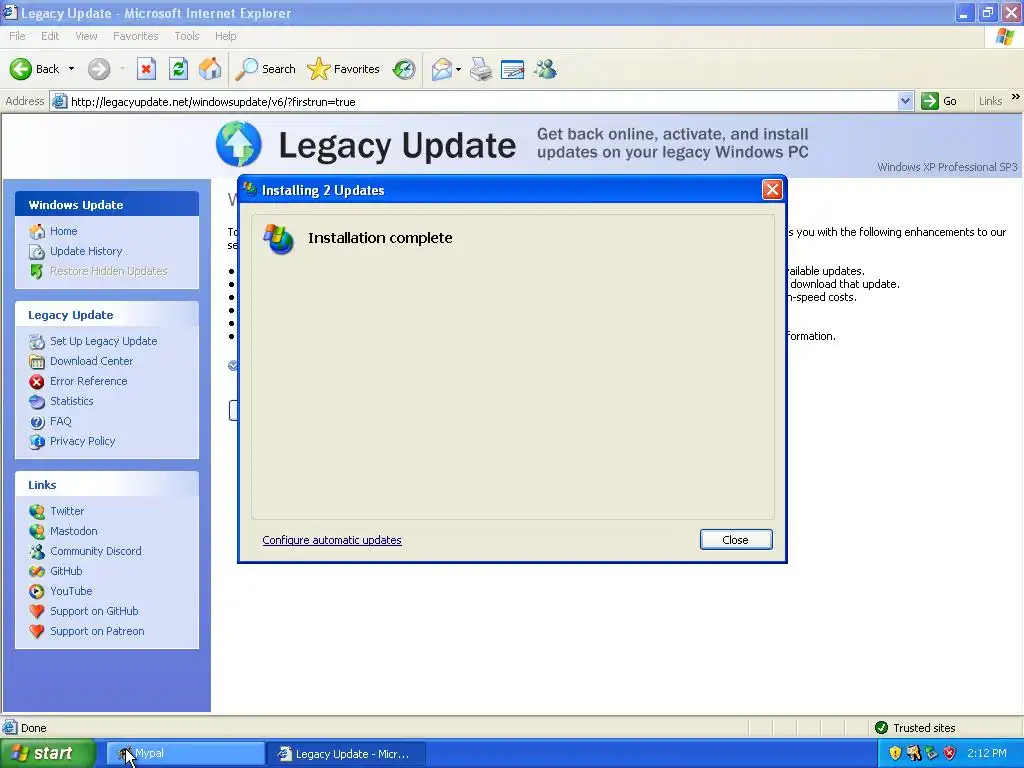Viewport: 1024px width, 768px height.
Task: Click the Legacy Update globe logo
Action: [x=238, y=144]
